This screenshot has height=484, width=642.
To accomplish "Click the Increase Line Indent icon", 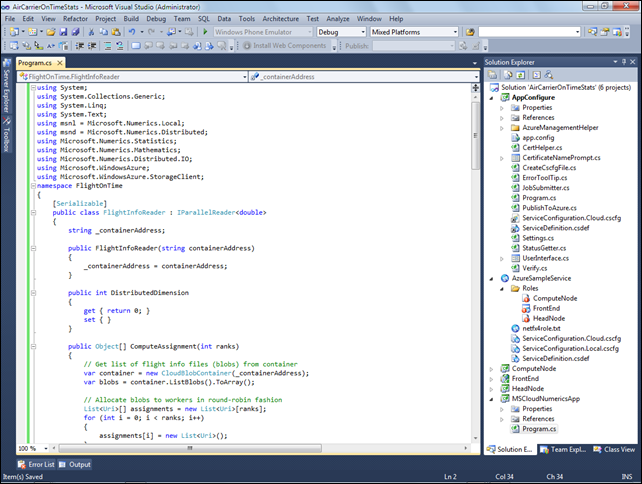I will point(92,46).
